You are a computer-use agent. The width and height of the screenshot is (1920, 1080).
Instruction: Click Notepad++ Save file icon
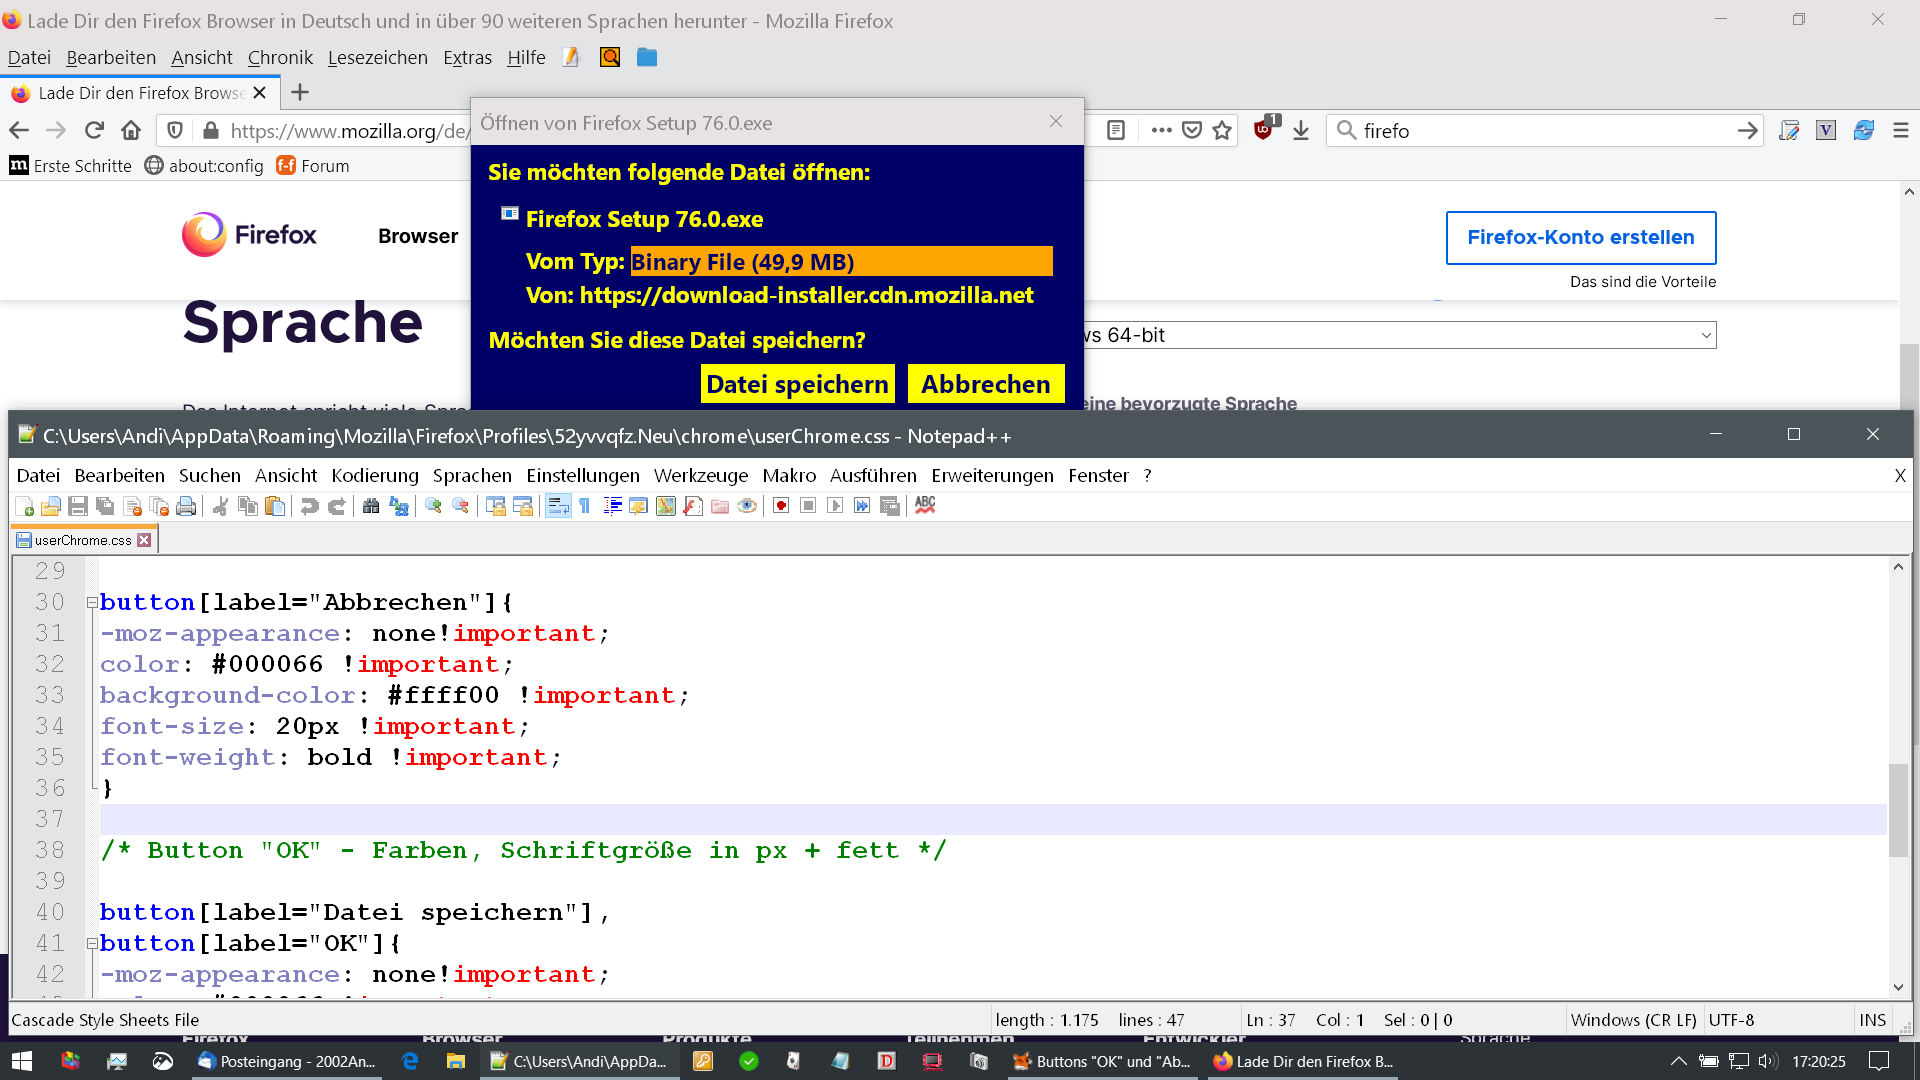coord(78,506)
